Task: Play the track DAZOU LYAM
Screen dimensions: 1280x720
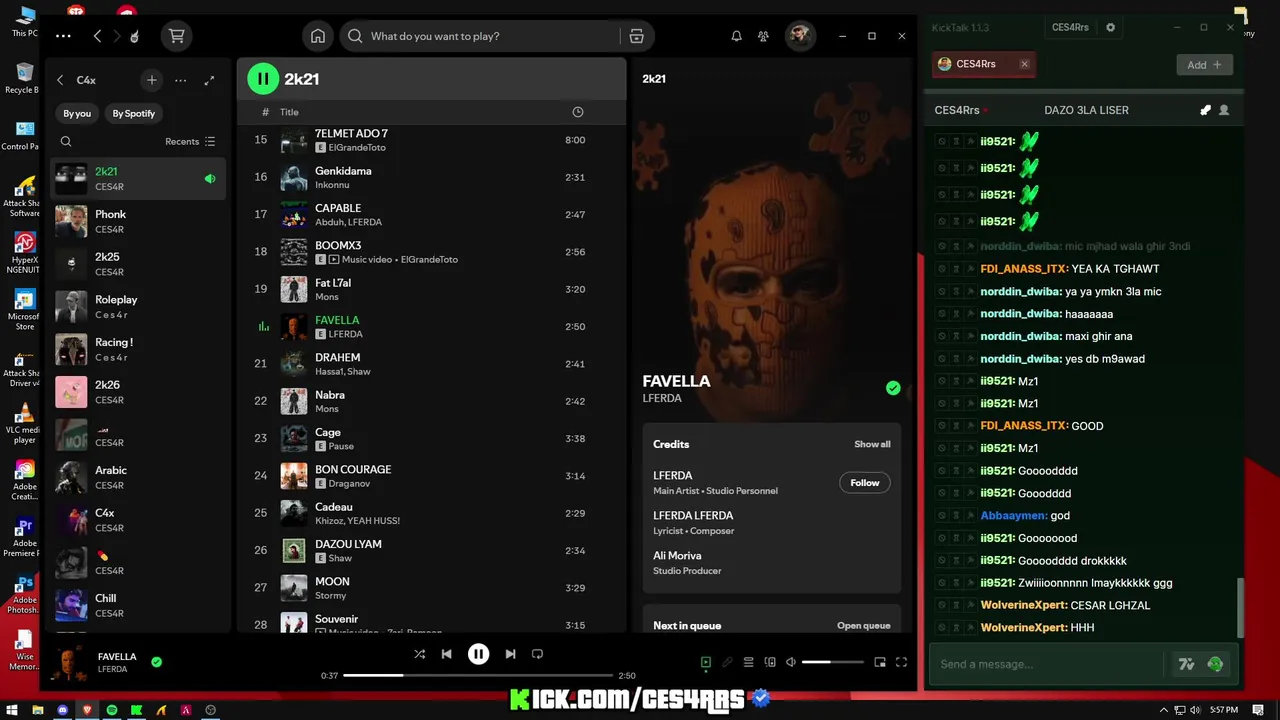Action: [430, 551]
